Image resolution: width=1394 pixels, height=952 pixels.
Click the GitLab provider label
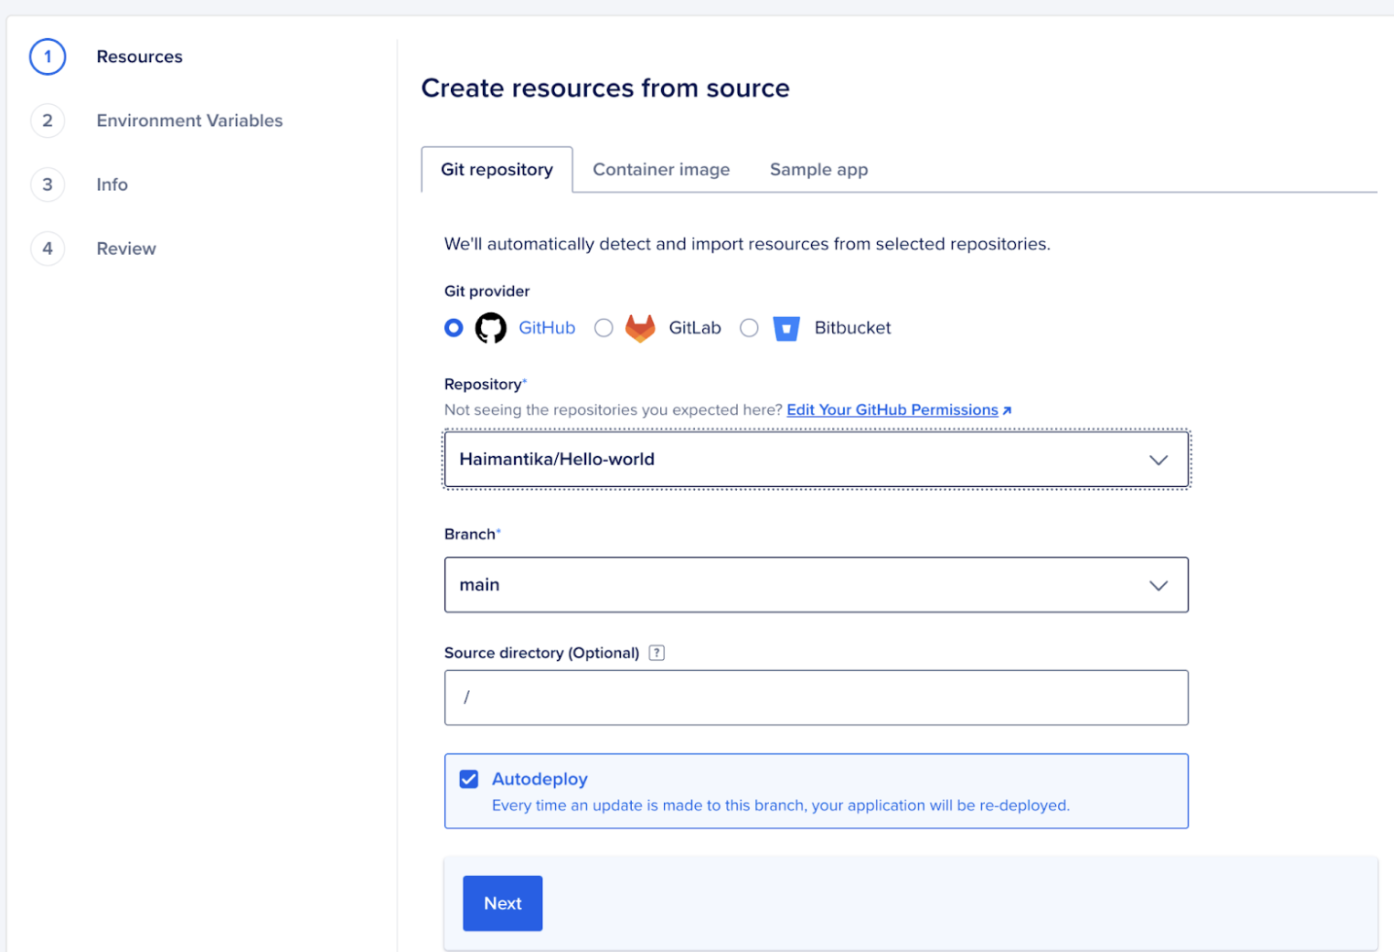coord(695,328)
